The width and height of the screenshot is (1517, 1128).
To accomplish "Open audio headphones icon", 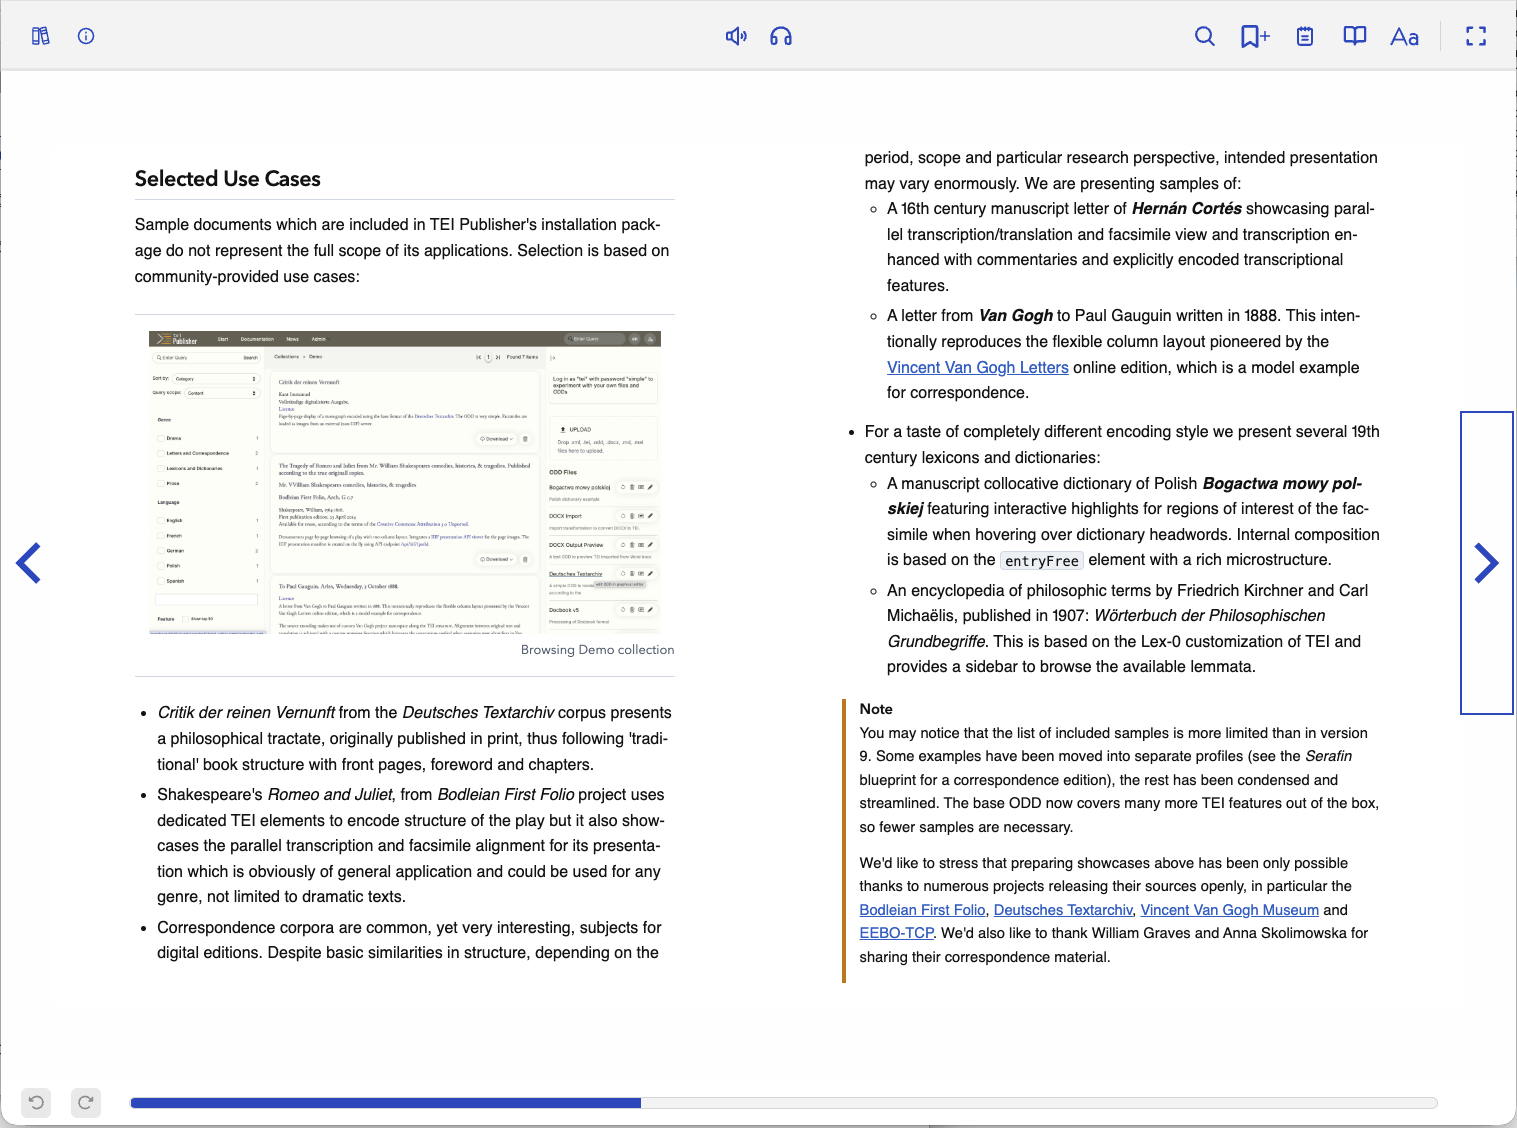I will pos(781,36).
